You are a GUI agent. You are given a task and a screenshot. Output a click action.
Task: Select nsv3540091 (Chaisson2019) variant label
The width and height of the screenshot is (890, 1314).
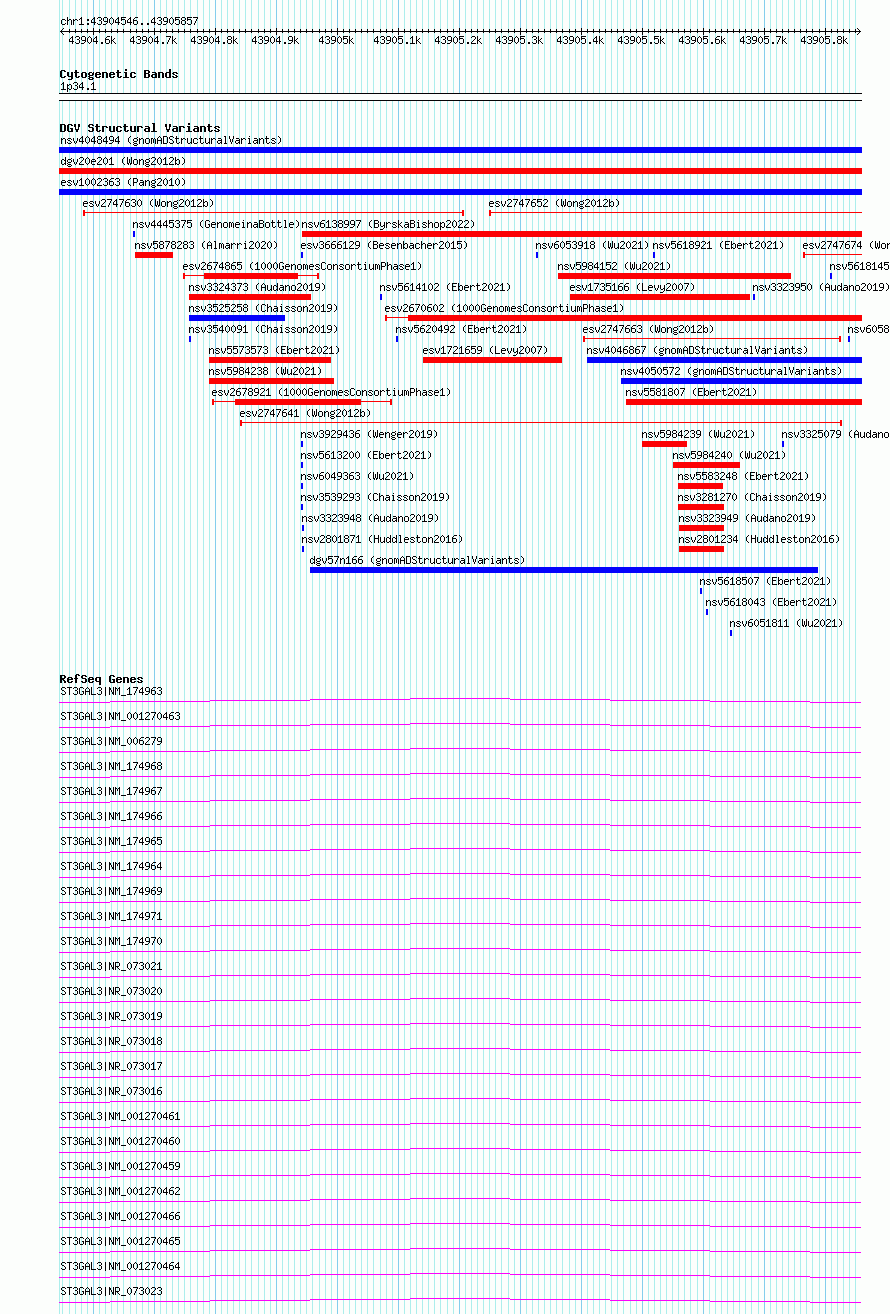pos(263,329)
